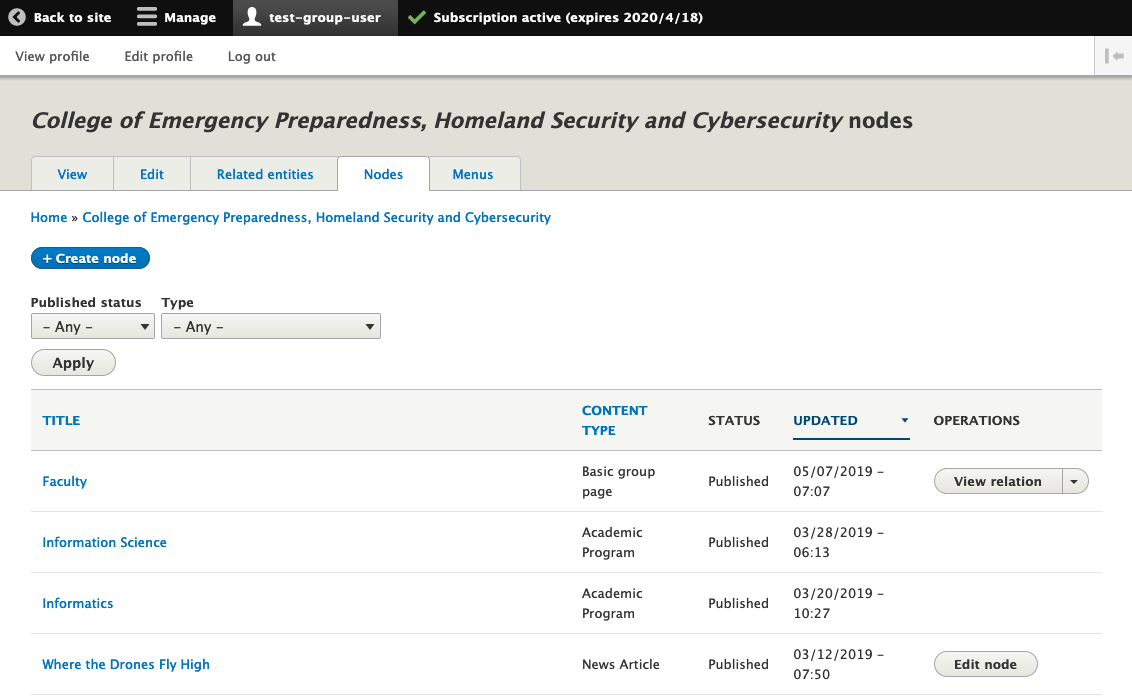Expand the View relation dropdown arrow
Viewport: 1132px width, 697px height.
1075,482
